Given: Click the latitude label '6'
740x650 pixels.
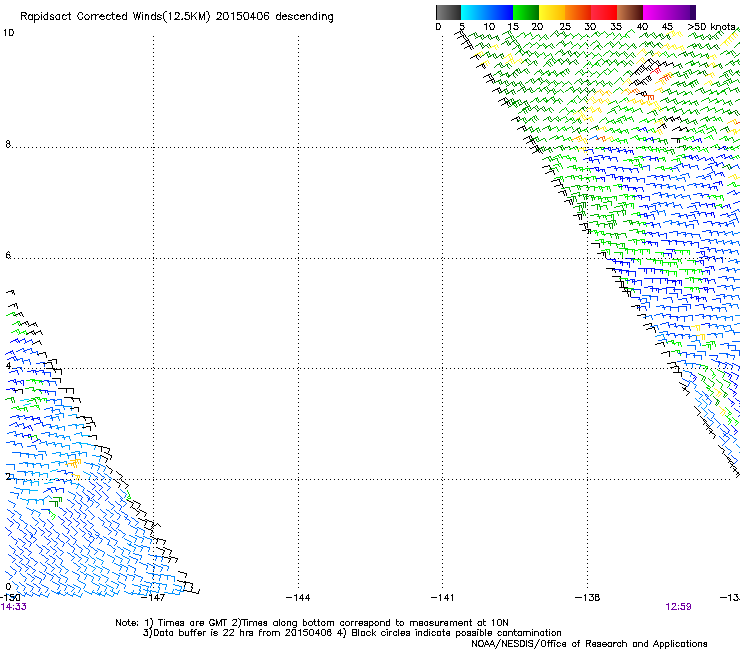Looking at the screenshot, I should 8,255.
